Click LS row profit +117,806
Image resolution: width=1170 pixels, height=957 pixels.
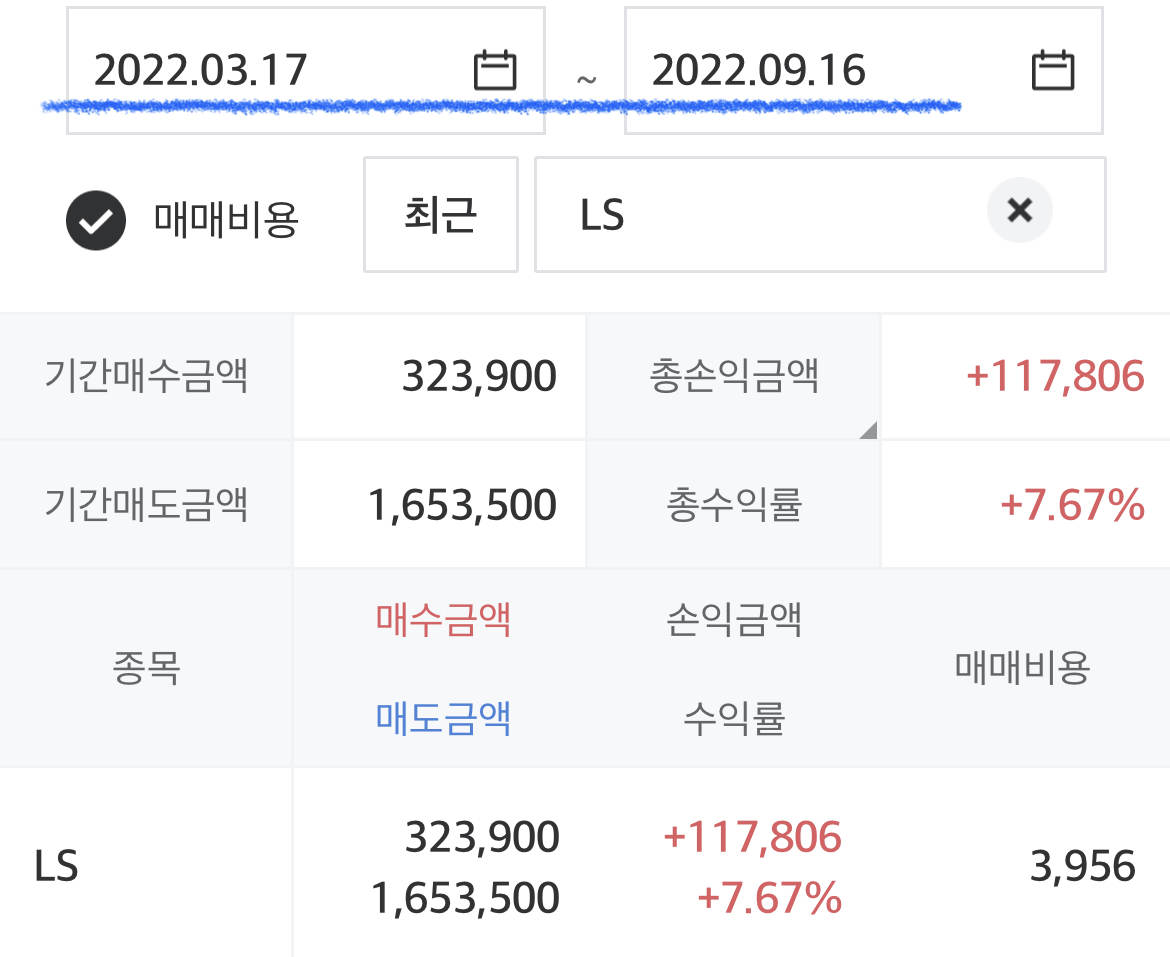pos(752,837)
